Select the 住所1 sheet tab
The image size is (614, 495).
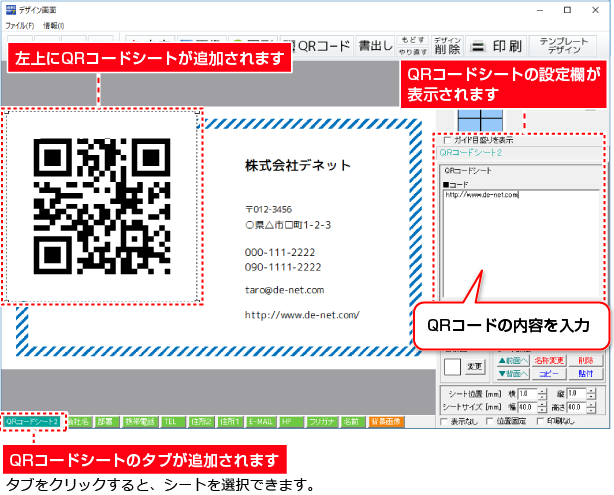tap(230, 421)
